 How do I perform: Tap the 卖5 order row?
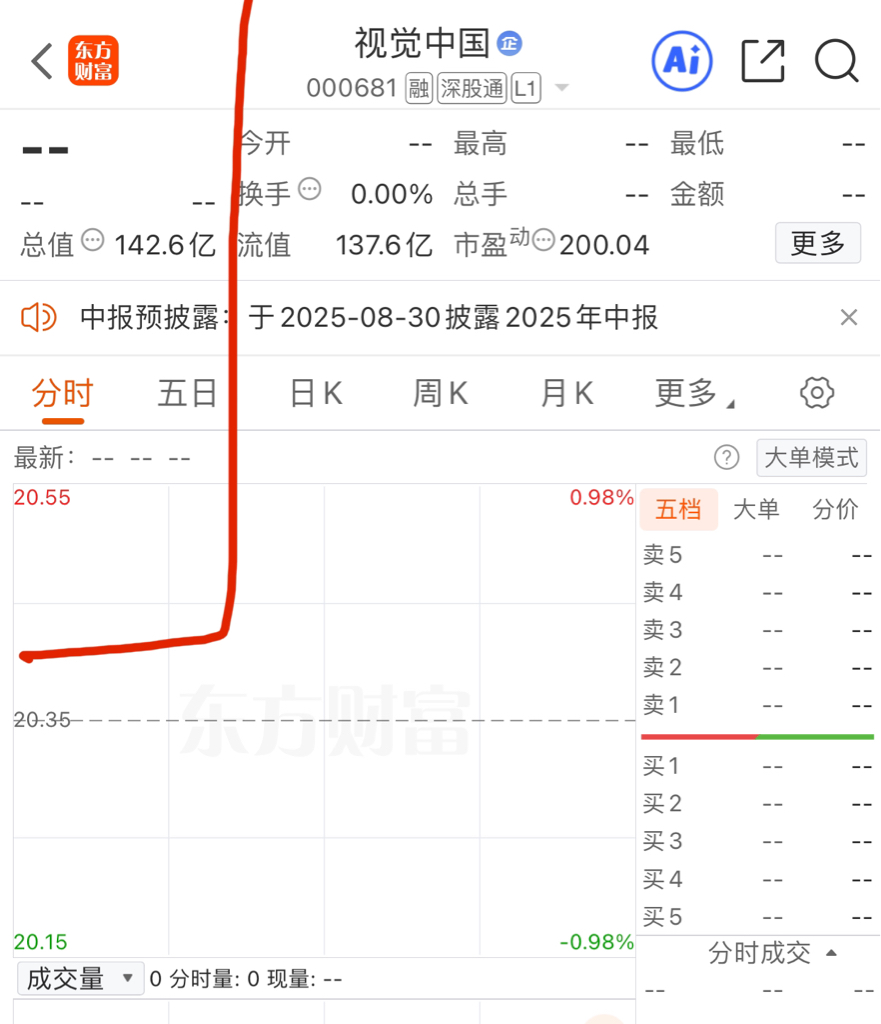(x=758, y=555)
